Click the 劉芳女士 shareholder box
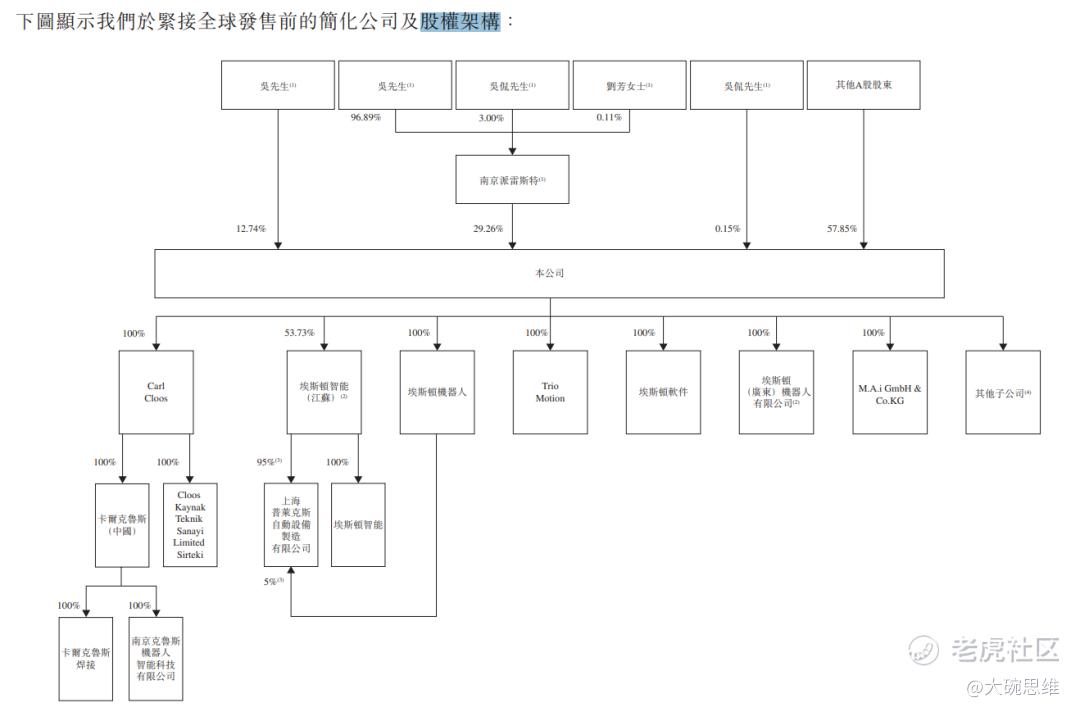The height and width of the screenshot is (712, 1080). click(x=630, y=85)
